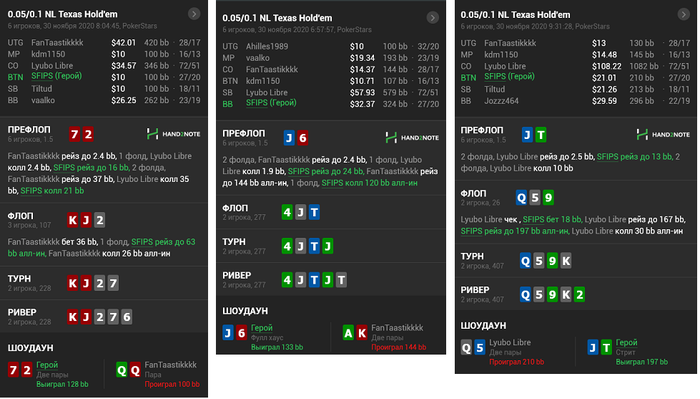Select UTG FanTaastikkkk $42.01 row
Screen dimensions: 700x399
coord(104,43)
